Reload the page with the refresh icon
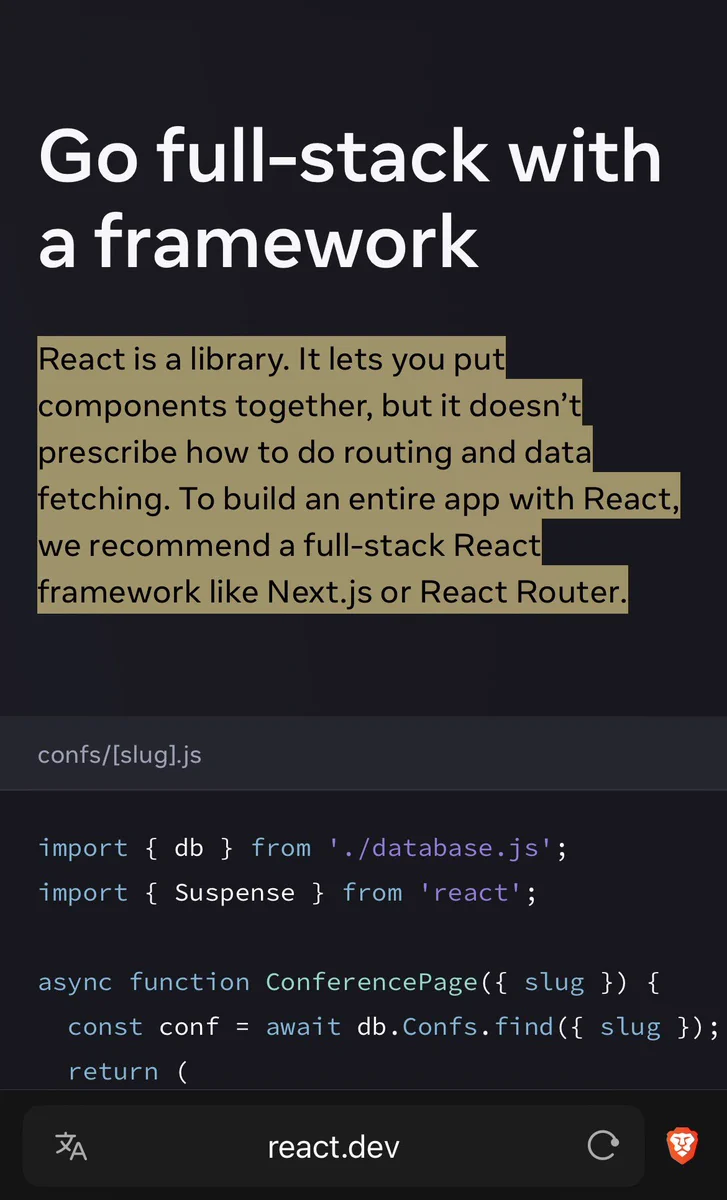 (602, 1146)
